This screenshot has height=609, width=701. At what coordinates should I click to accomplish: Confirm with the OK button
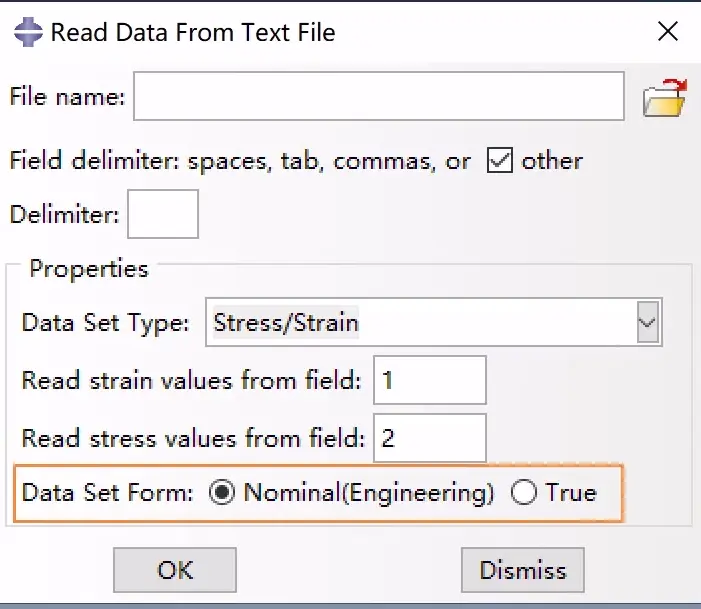tap(175, 570)
